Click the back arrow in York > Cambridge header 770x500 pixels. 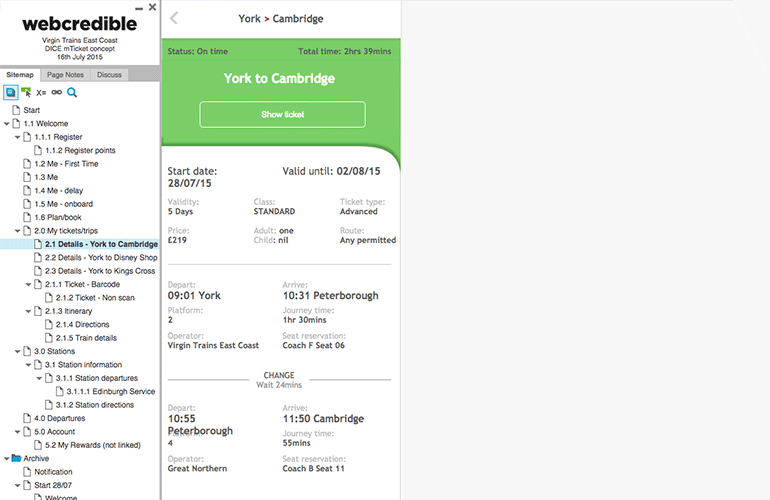click(175, 18)
